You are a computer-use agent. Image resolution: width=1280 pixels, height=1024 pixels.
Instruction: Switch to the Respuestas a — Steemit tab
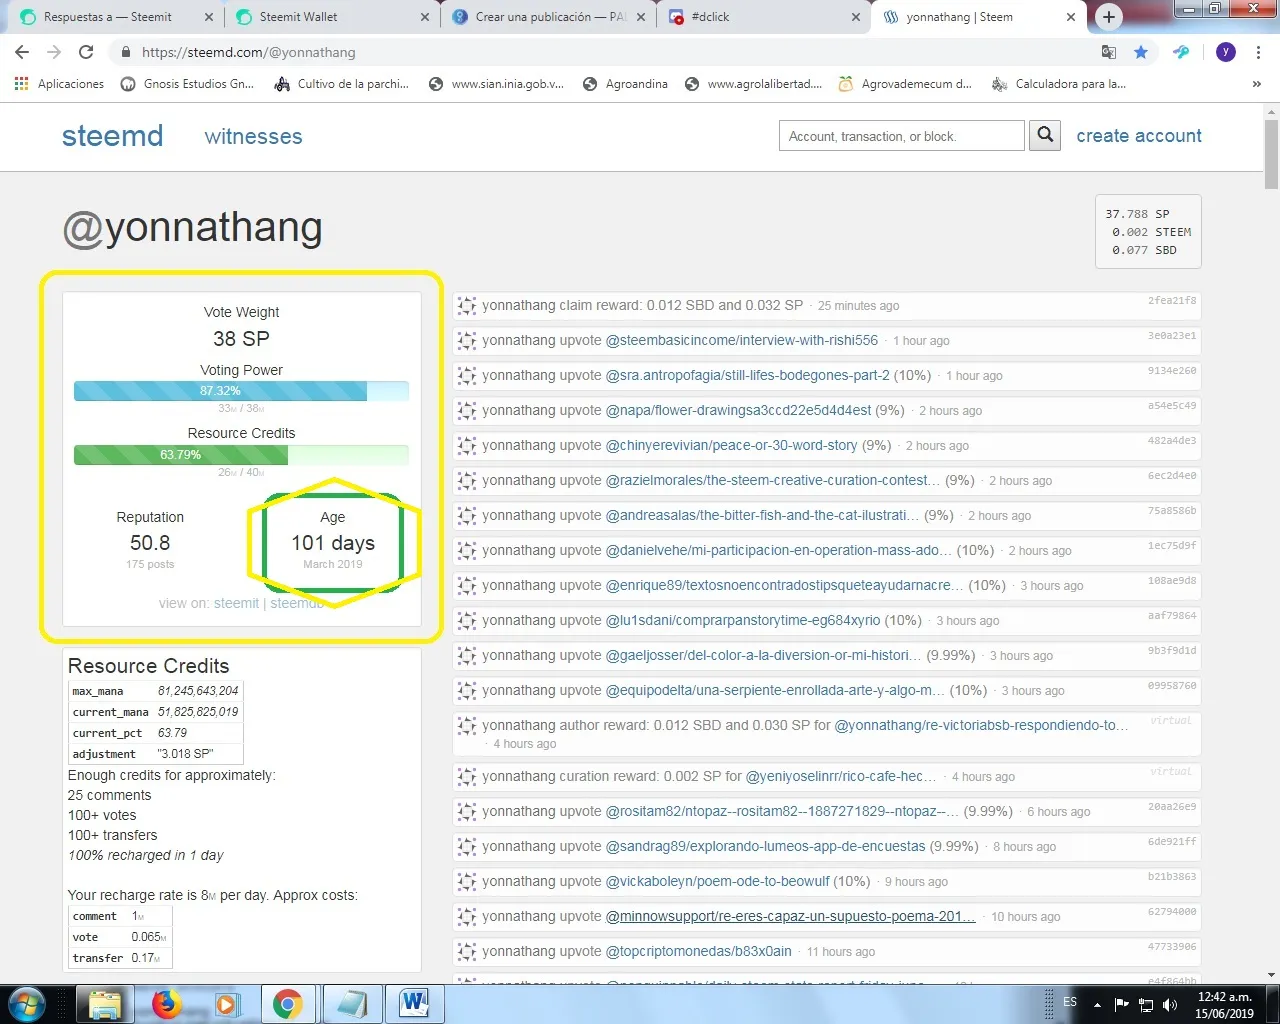(x=115, y=17)
